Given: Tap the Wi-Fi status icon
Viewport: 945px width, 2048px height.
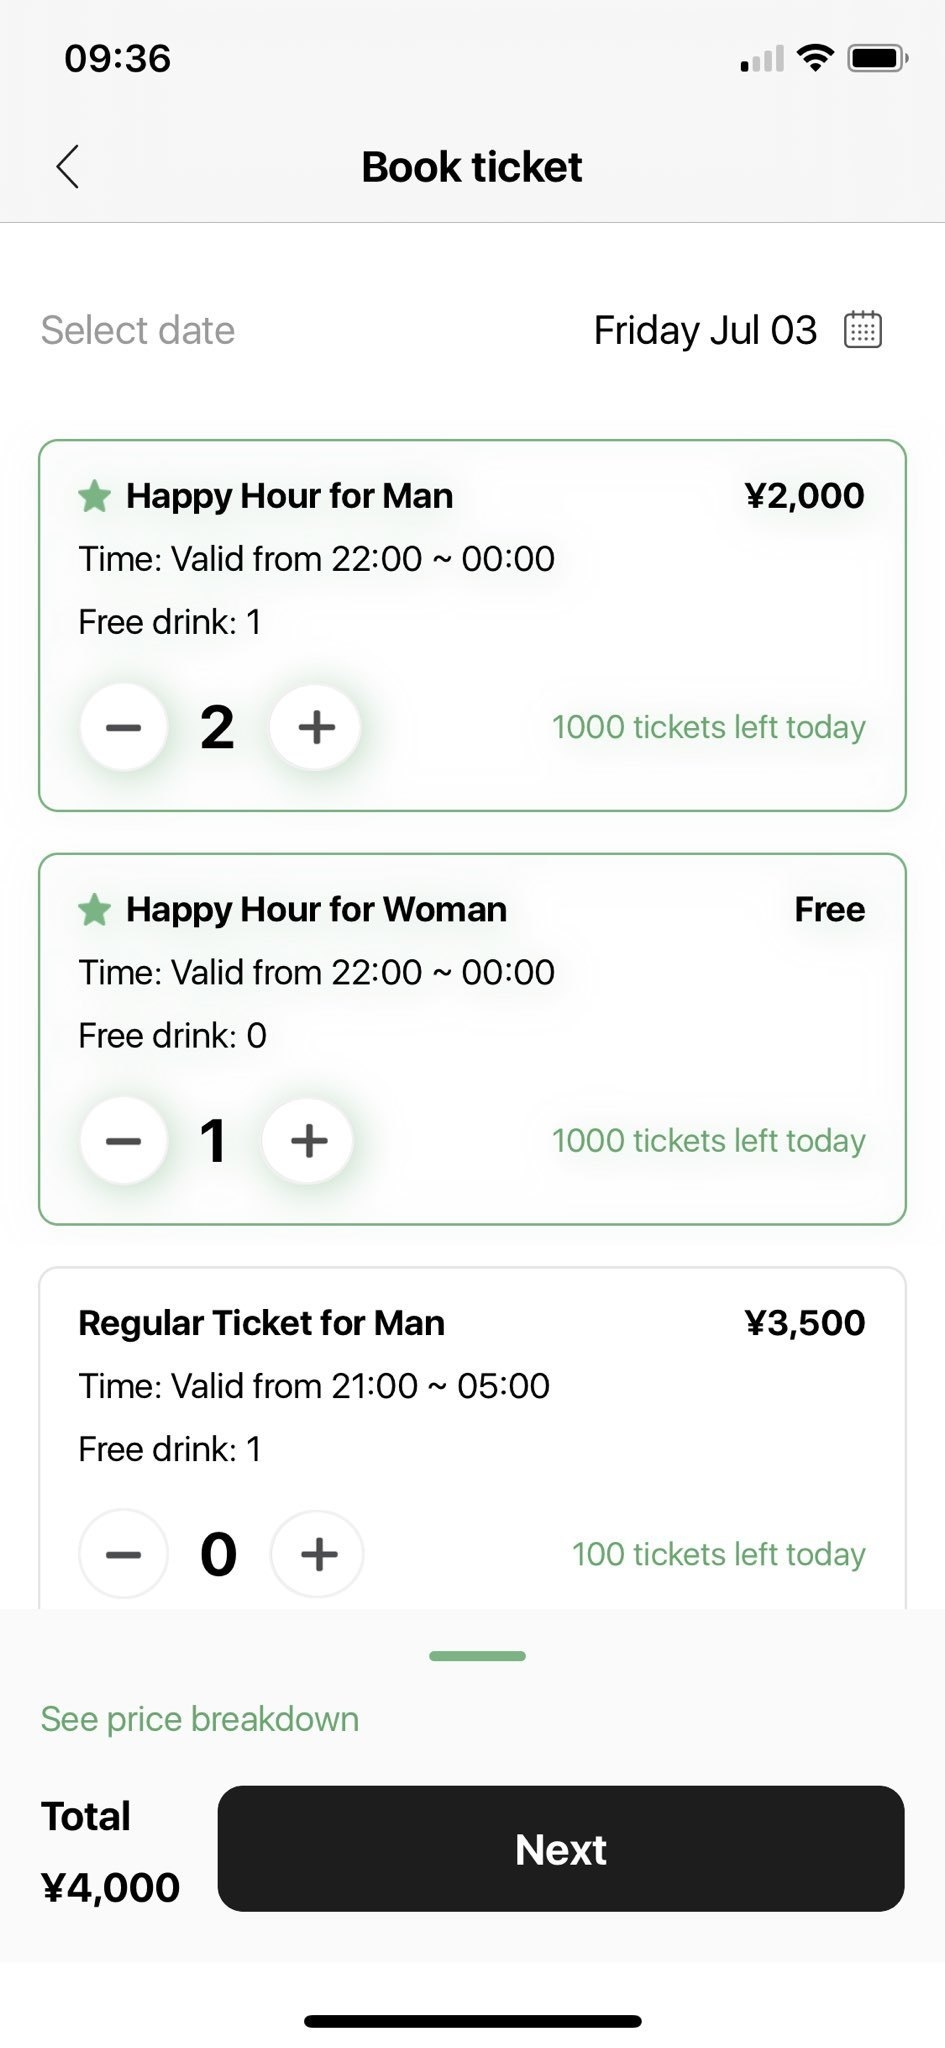Looking at the screenshot, I should click(x=816, y=59).
